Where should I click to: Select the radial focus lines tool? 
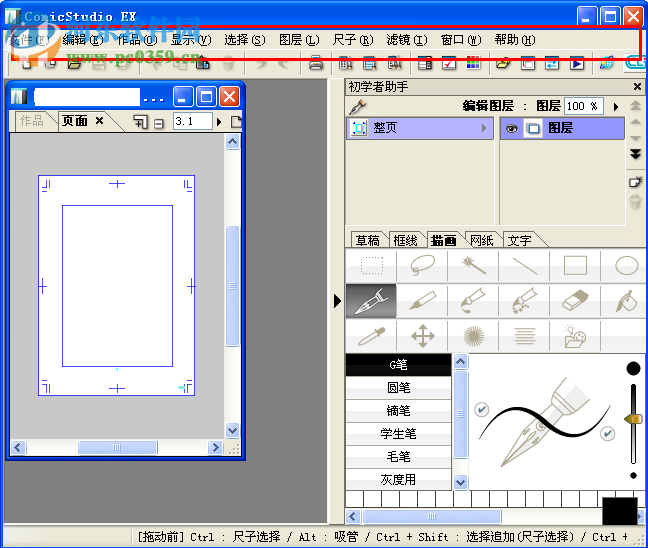point(473,336)
